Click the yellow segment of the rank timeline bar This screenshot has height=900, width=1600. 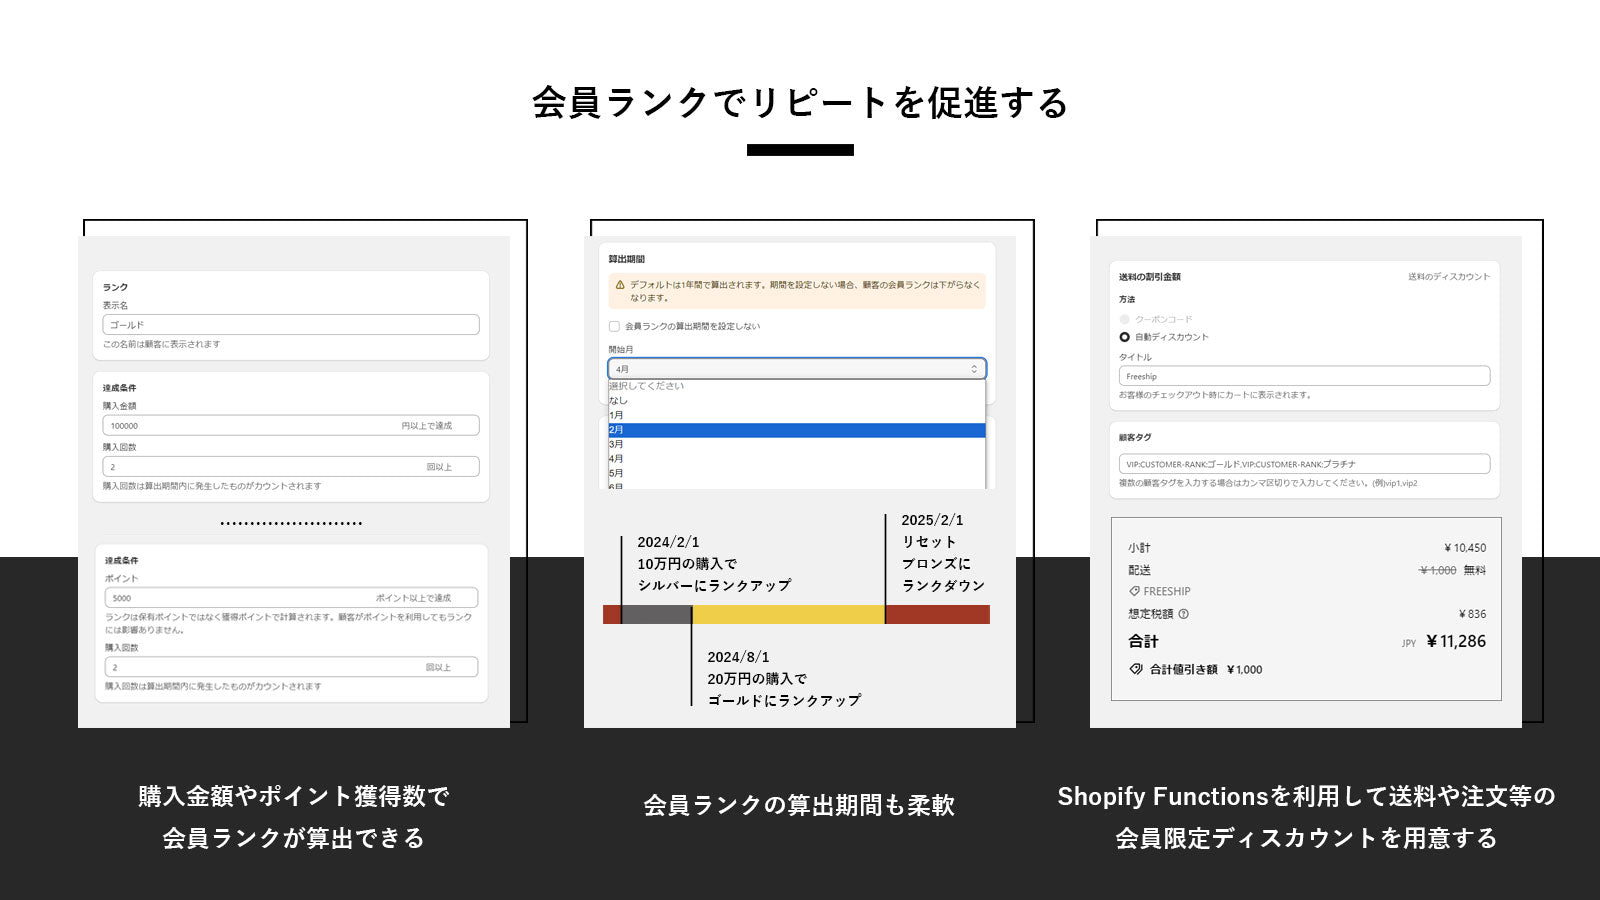click(x=790, y=614)
